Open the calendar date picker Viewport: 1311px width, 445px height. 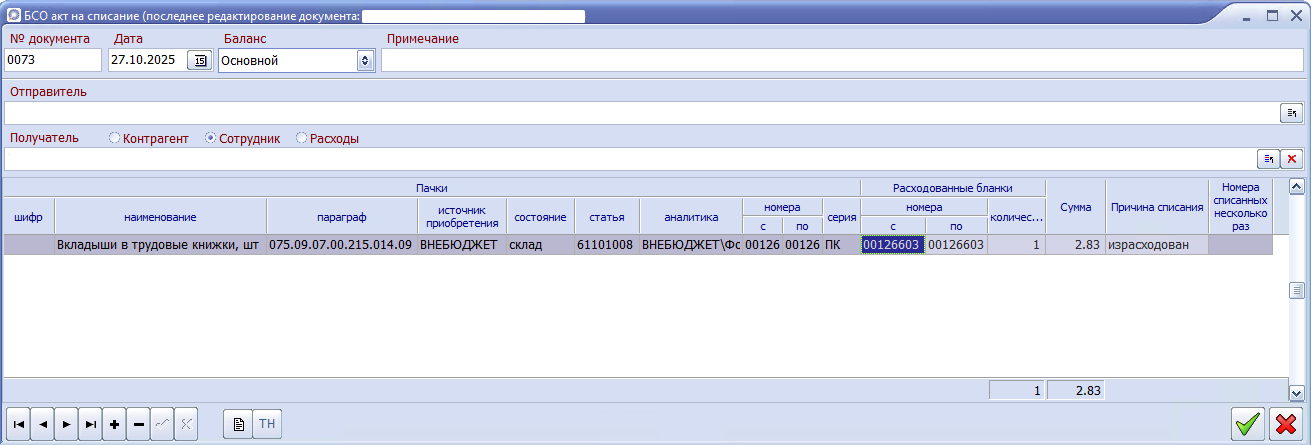pyautogui.click(x=199, y=61)
